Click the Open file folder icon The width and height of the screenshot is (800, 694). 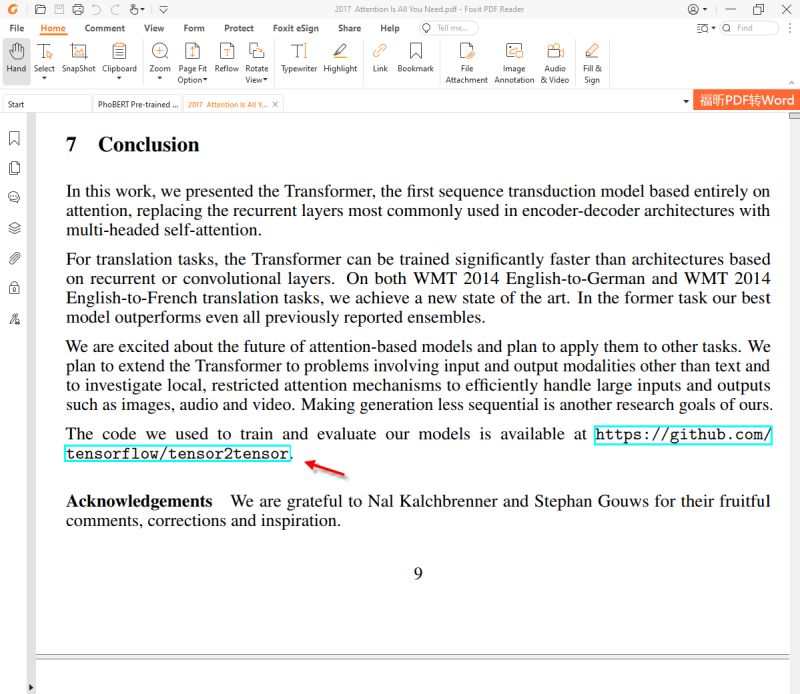[x=40, y=9]
